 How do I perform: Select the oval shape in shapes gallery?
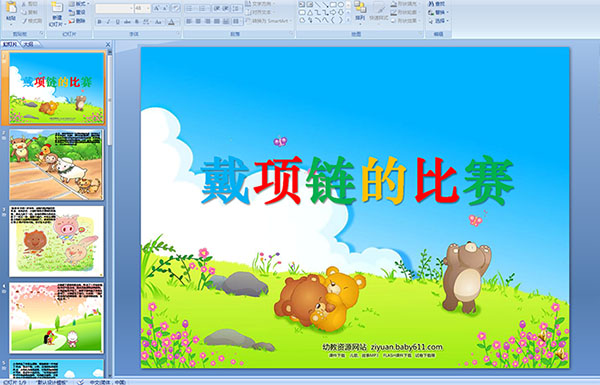click(341, 5)
